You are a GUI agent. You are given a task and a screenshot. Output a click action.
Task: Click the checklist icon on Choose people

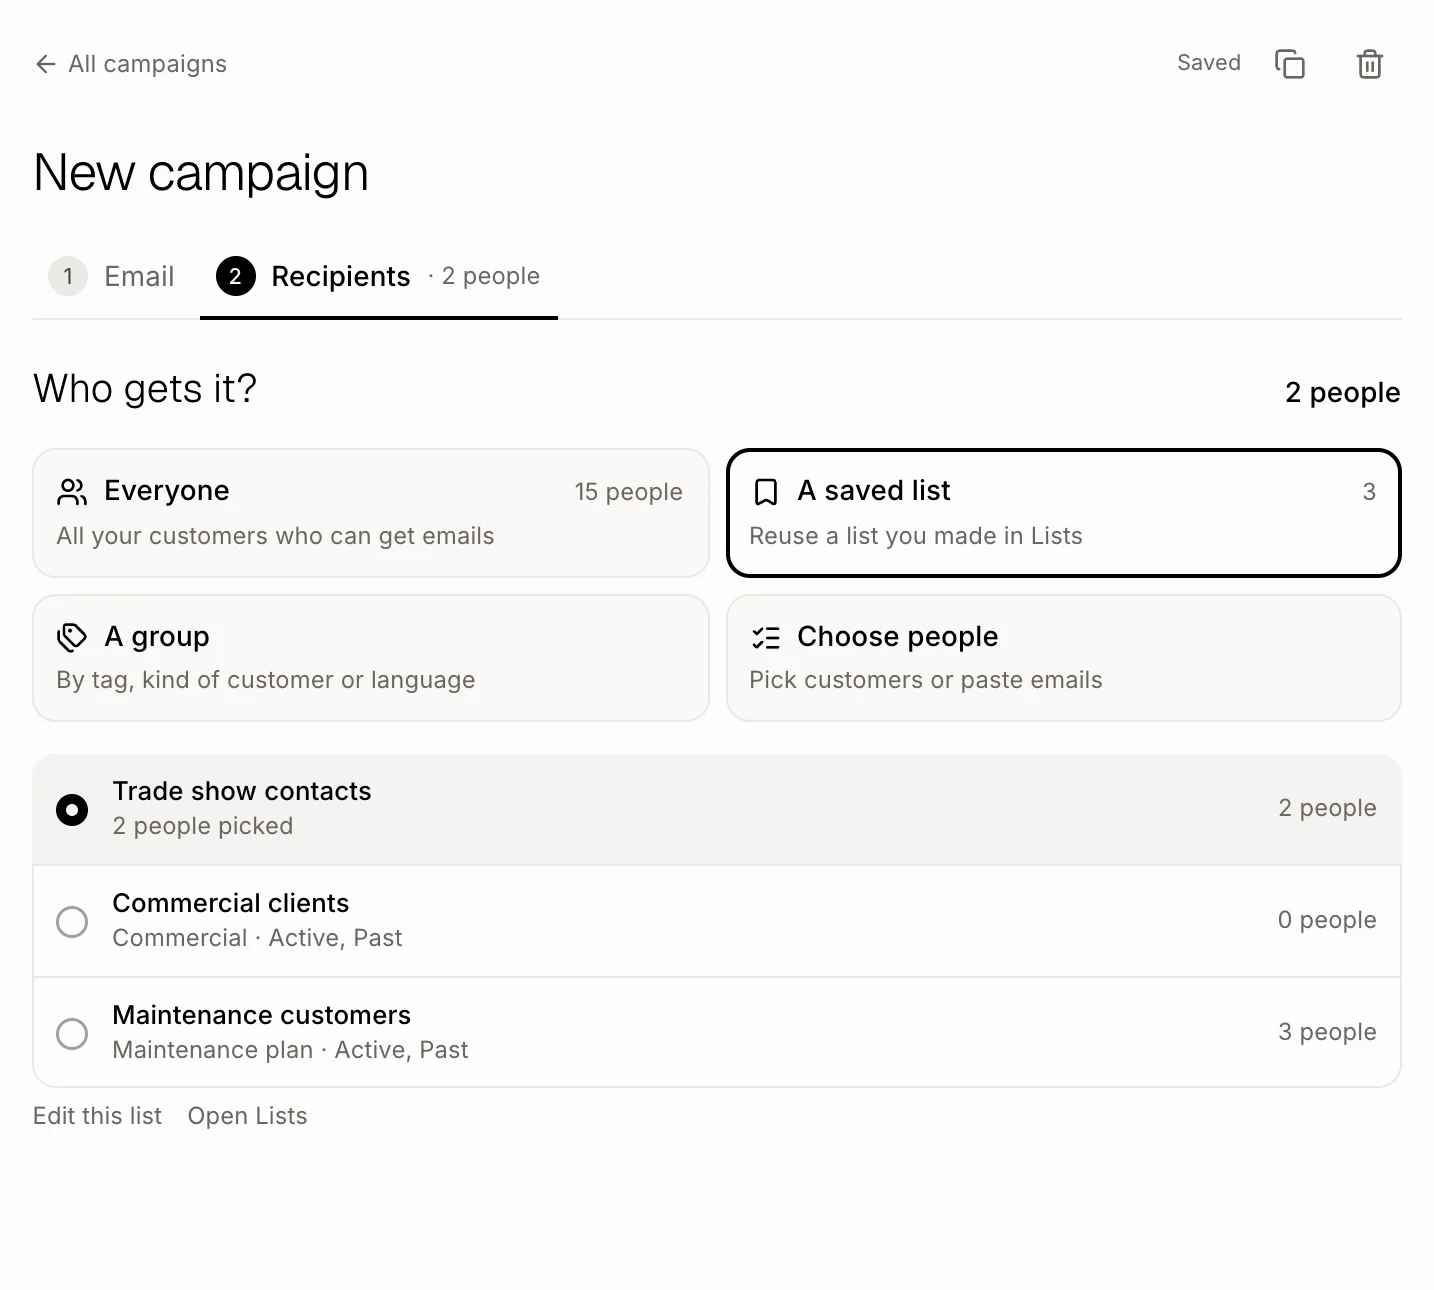point(766,637)
